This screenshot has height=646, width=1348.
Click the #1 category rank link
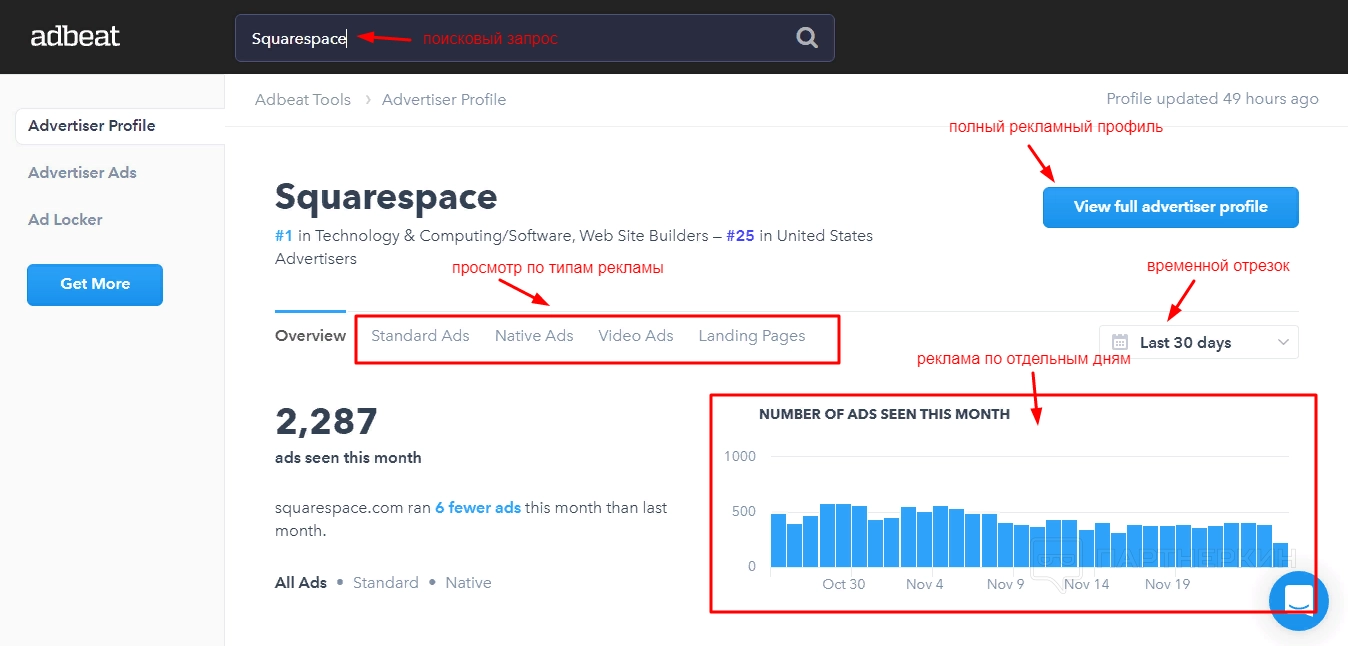[284, 236]
